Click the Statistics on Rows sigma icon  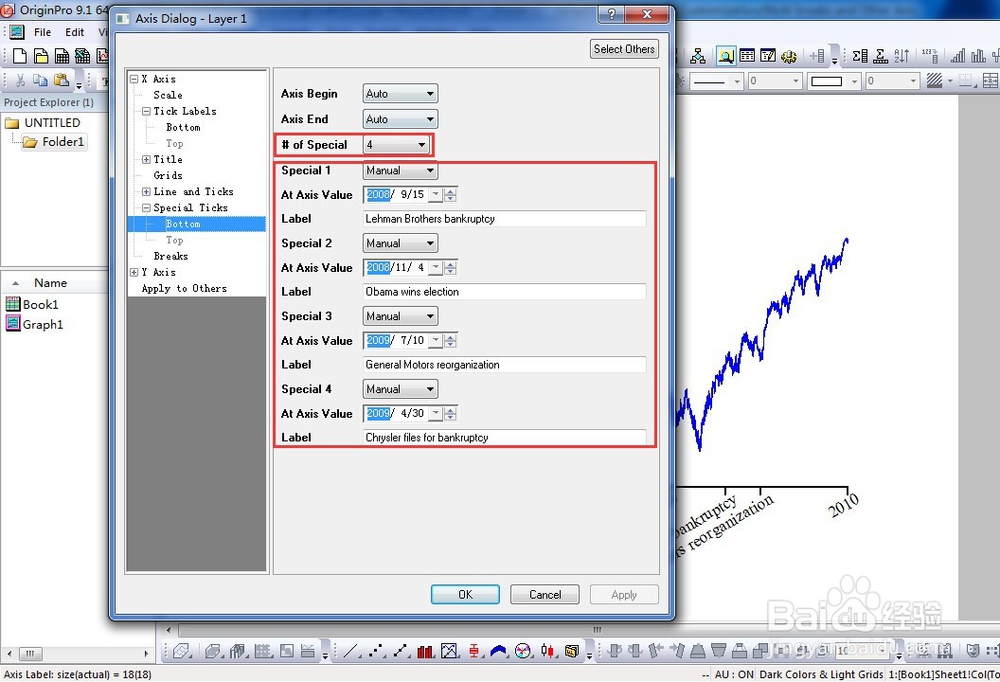881,56
